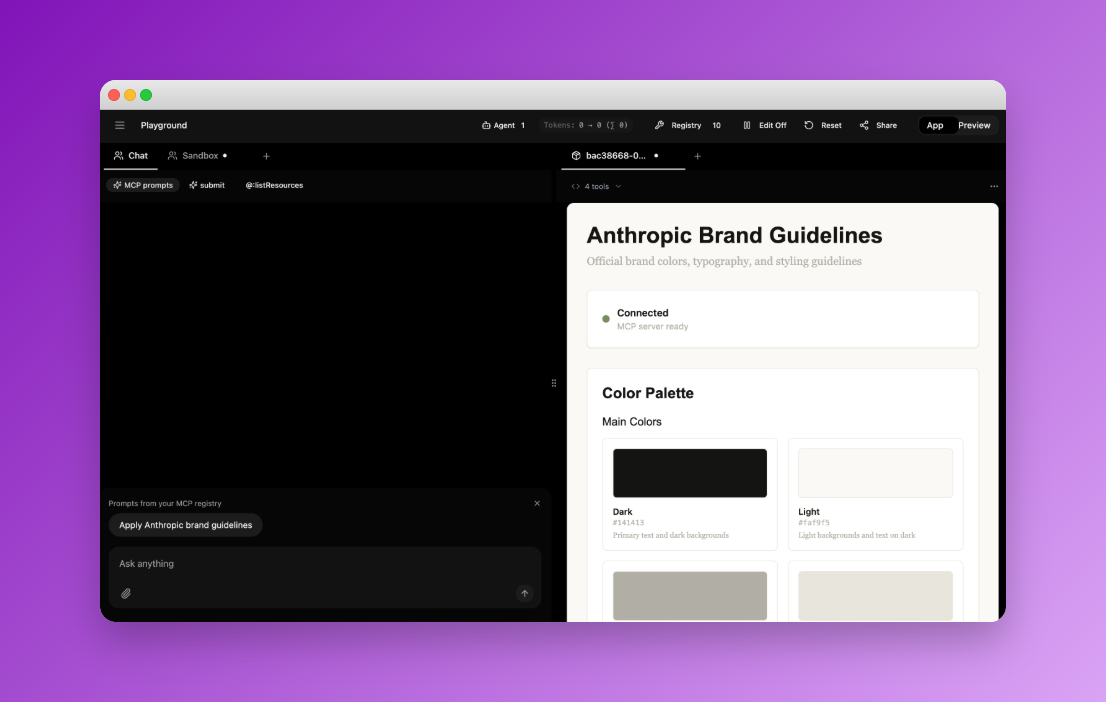Click the Ask anything input field
Screen dimensions: 1106x702
[325, 564]
